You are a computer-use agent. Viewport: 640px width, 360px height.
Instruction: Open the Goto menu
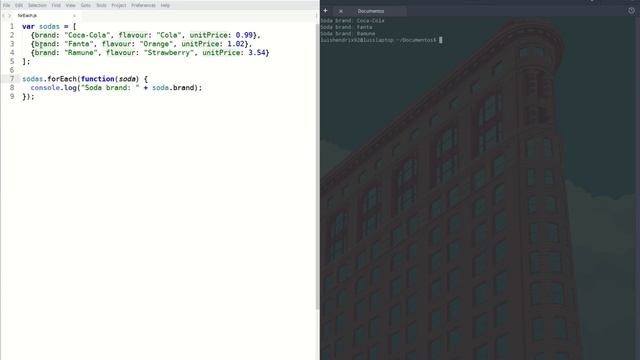[86, 5]
